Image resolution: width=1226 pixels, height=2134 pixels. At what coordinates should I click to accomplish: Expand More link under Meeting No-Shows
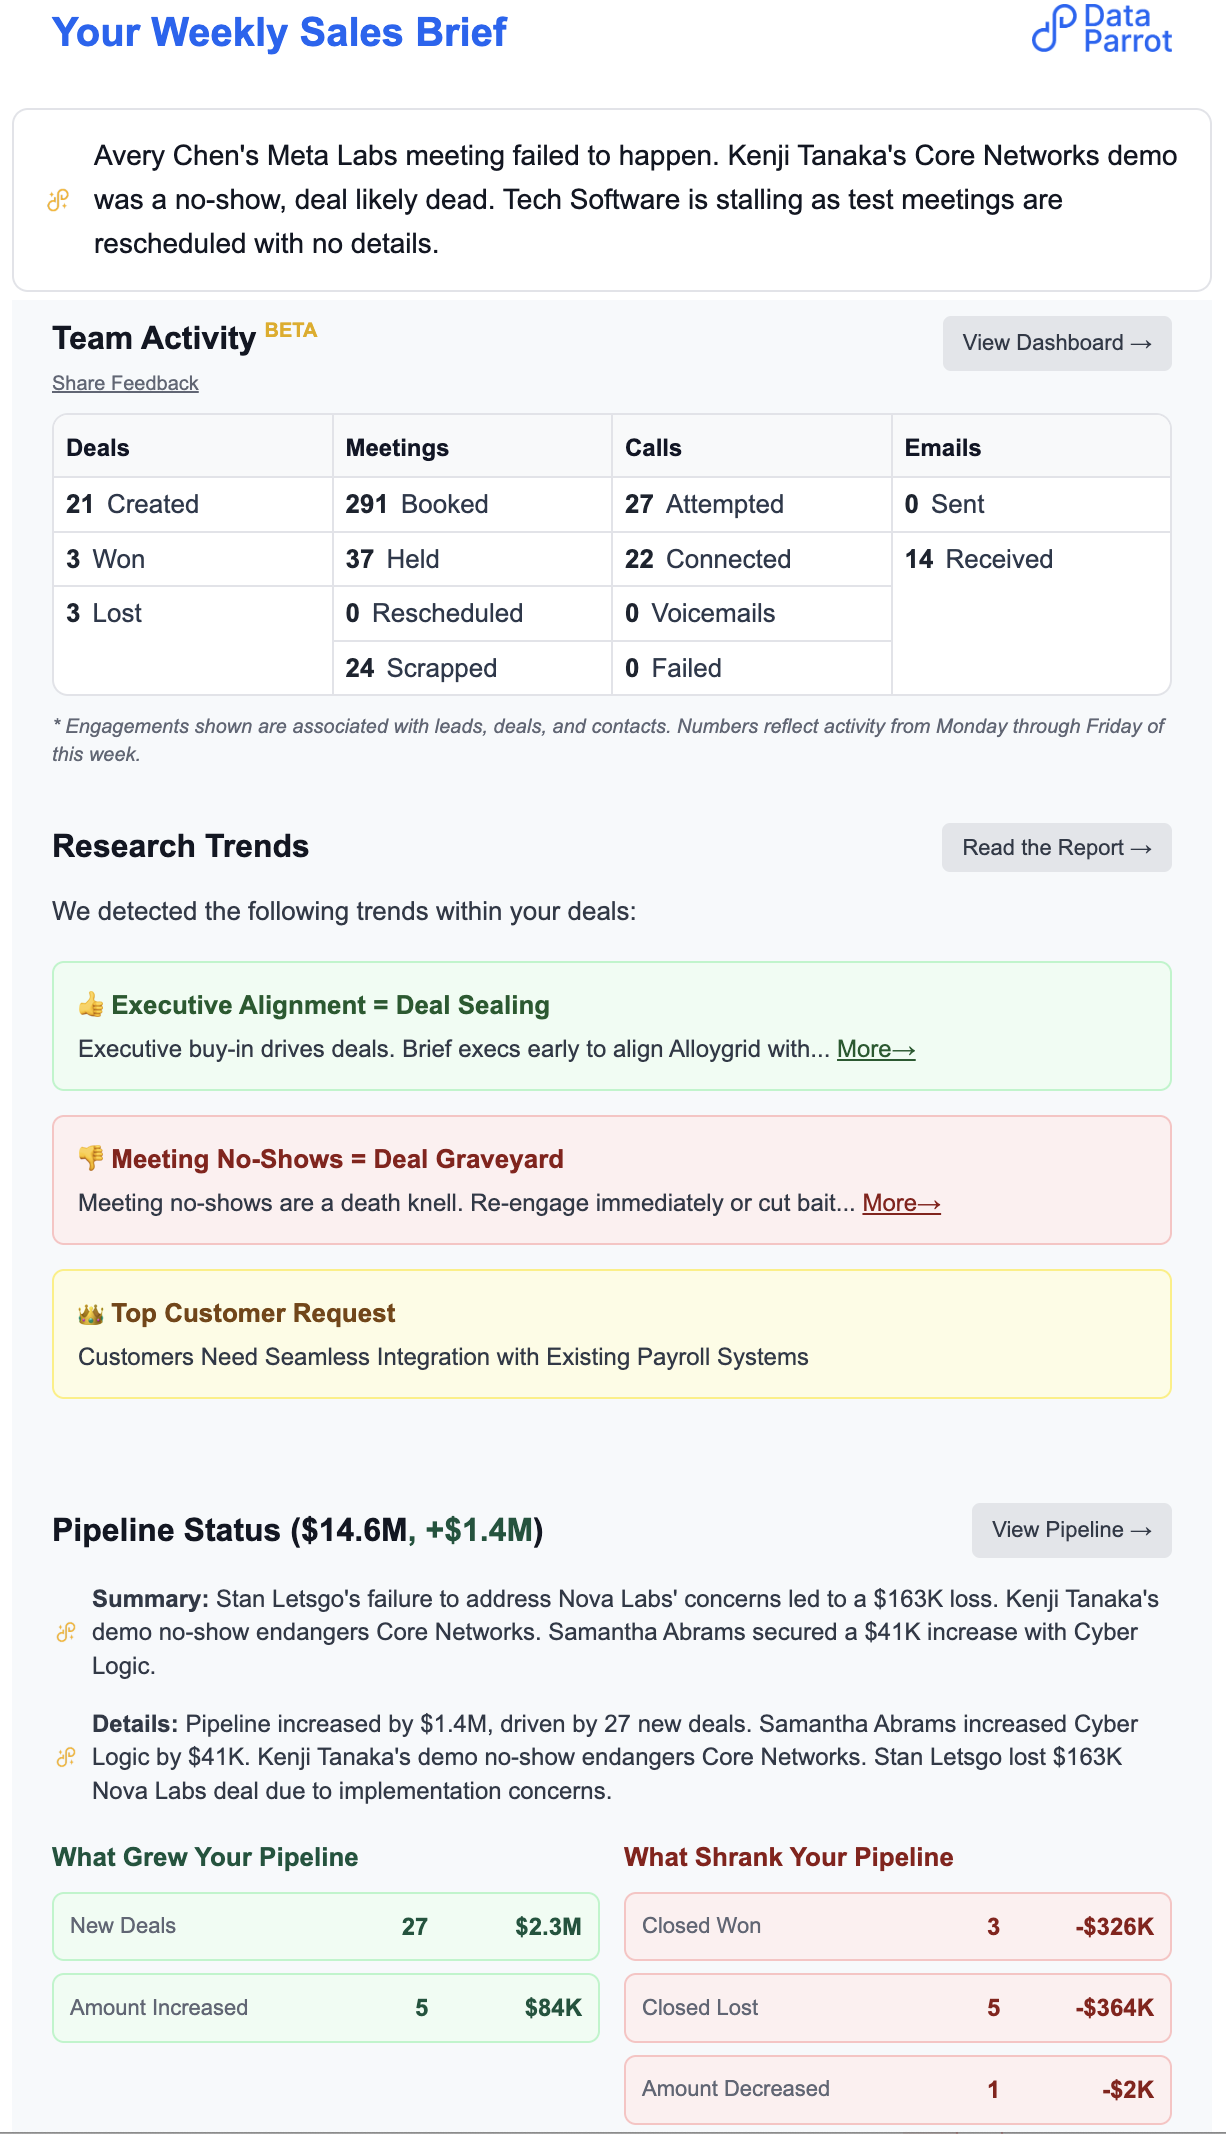point(901,1203)
